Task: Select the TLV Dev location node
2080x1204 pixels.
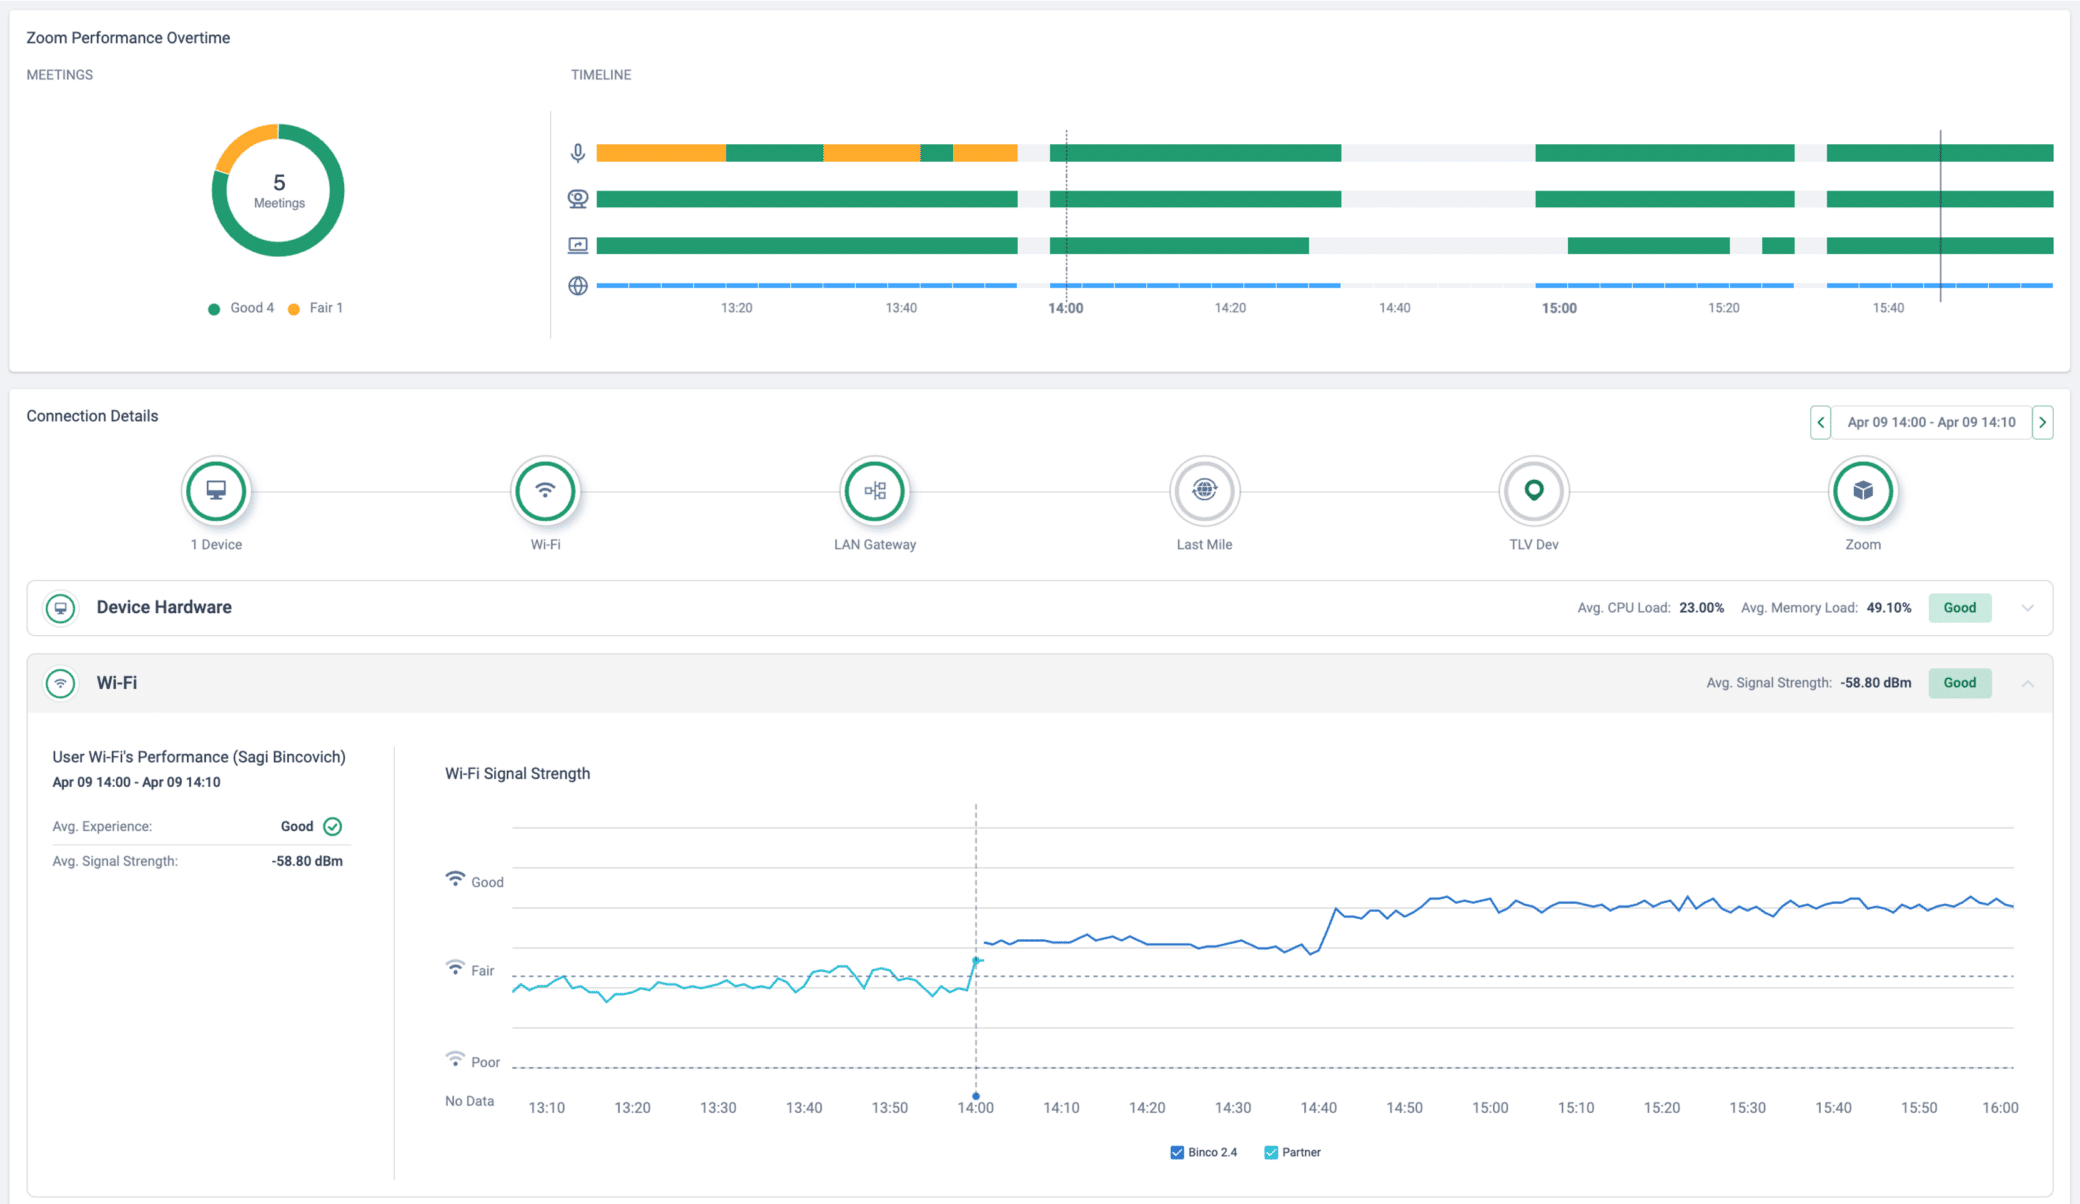Action: (x=1534, y=491)
